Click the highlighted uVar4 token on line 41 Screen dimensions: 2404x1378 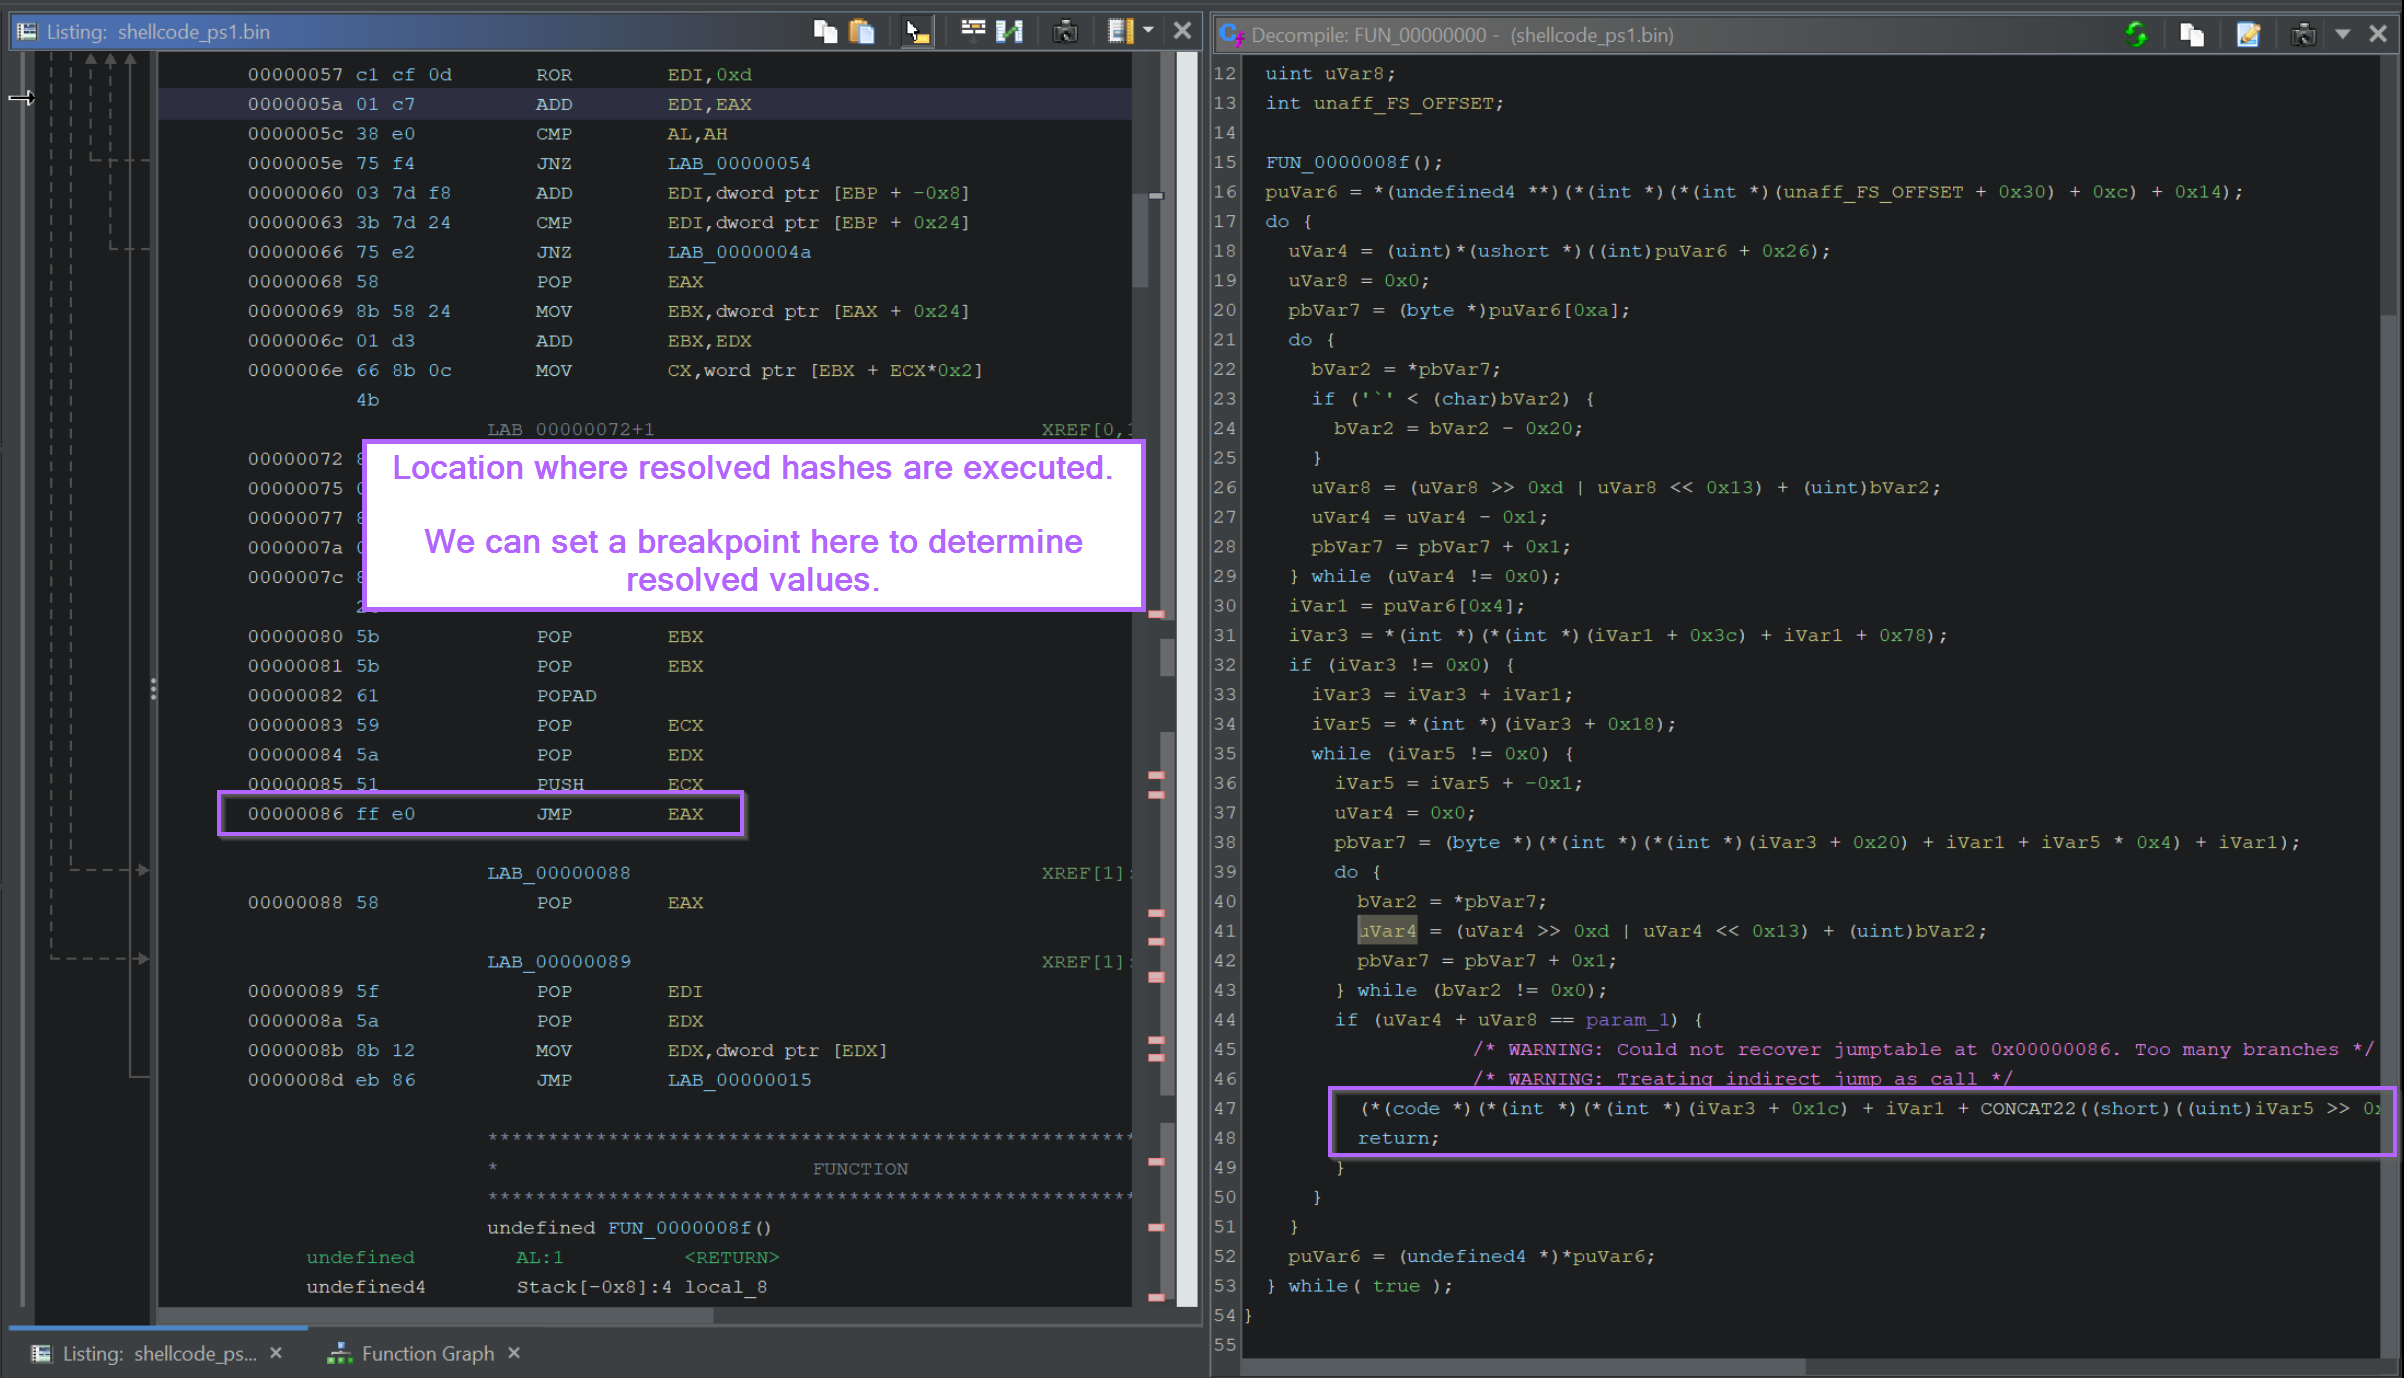(1387, 930)
